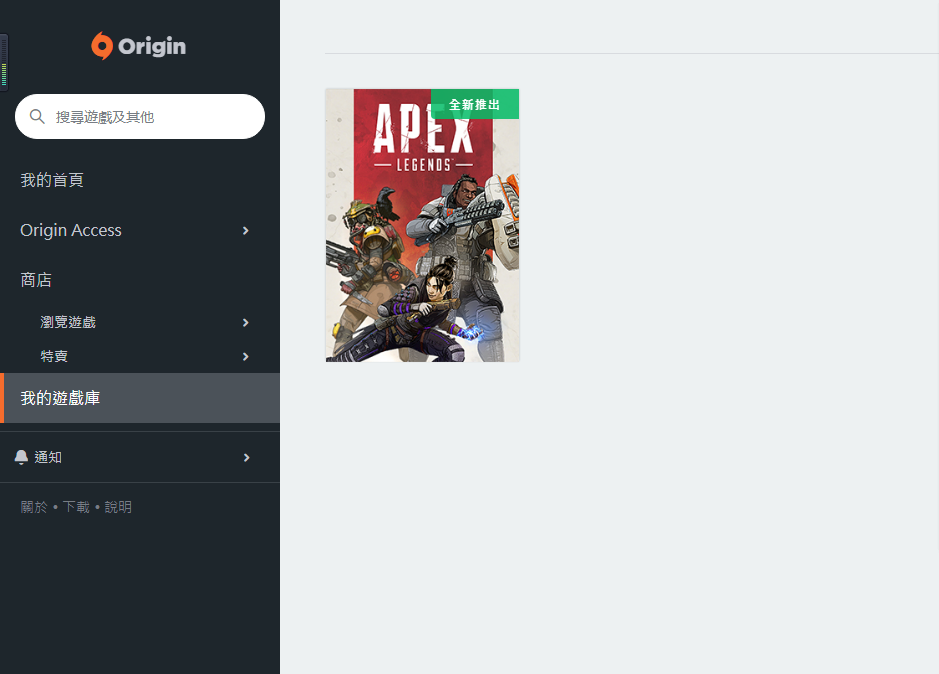This screenshot has height=674, width=939.
Task: Open 瀏覽遊戲 browse games
Action: 68,322
